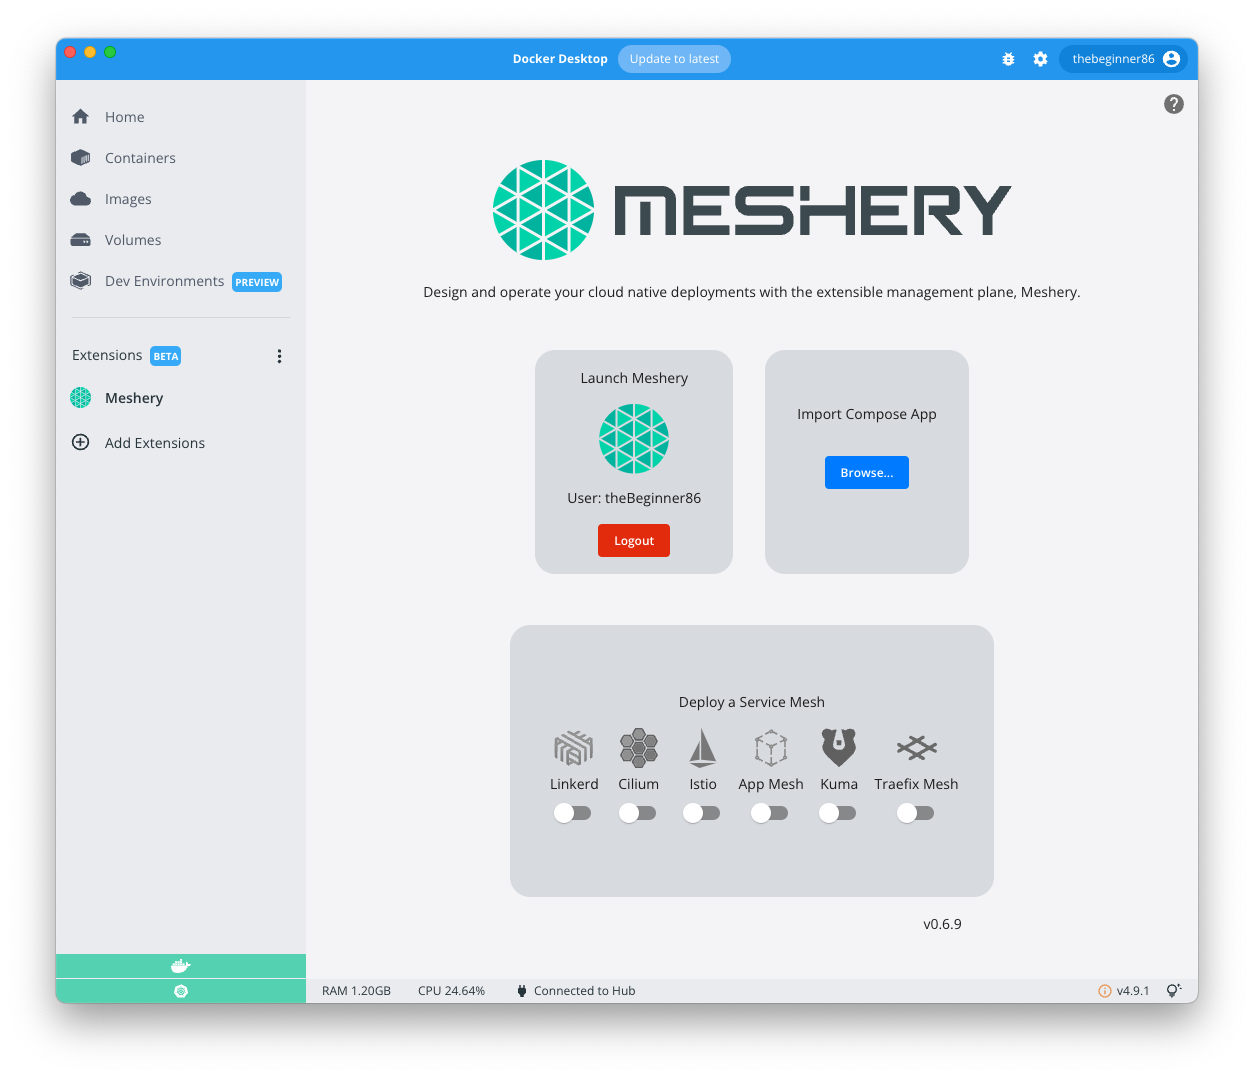The image size is (1254, 1077).
Task: Click the Istio sailboat icon
Action: click(702, 747)
